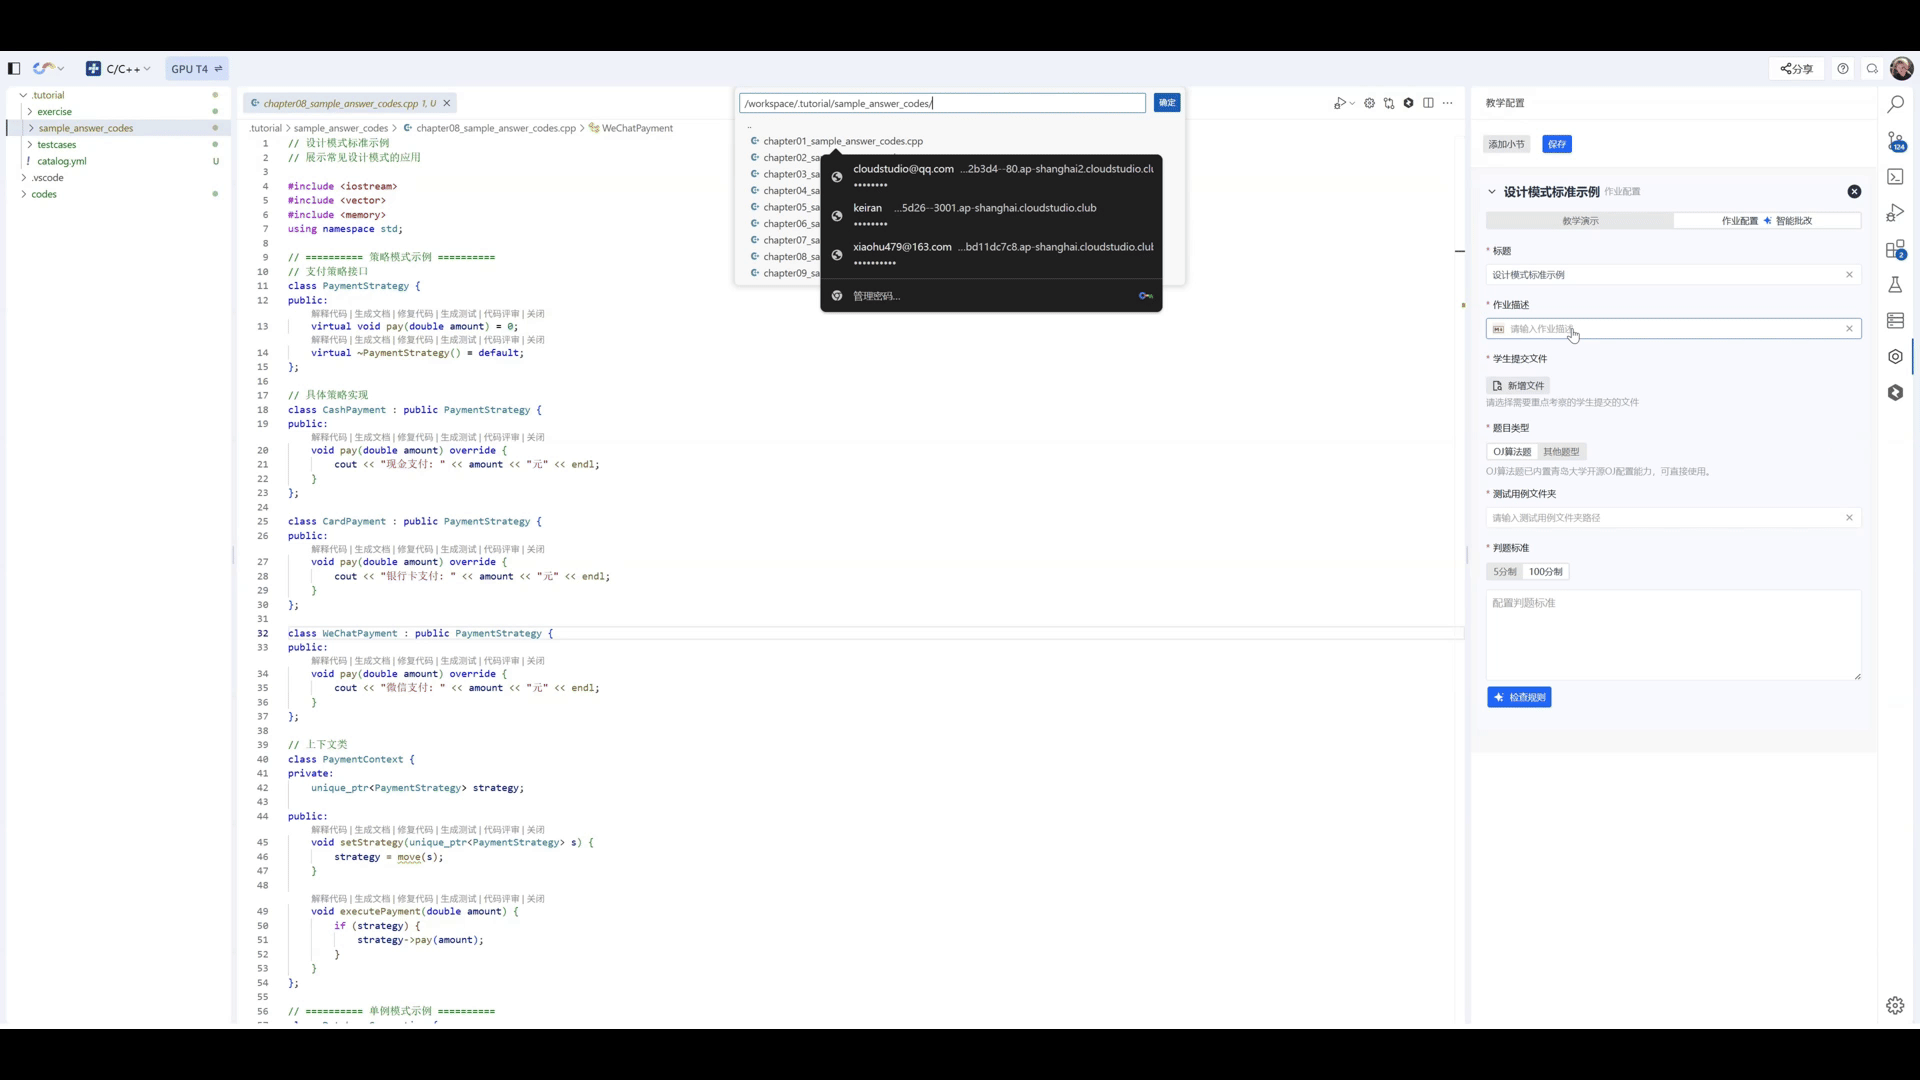The image size is (1920, 1080).
Task: Expand the testcases folder in file tree
Action: click(x=56, y=145)
